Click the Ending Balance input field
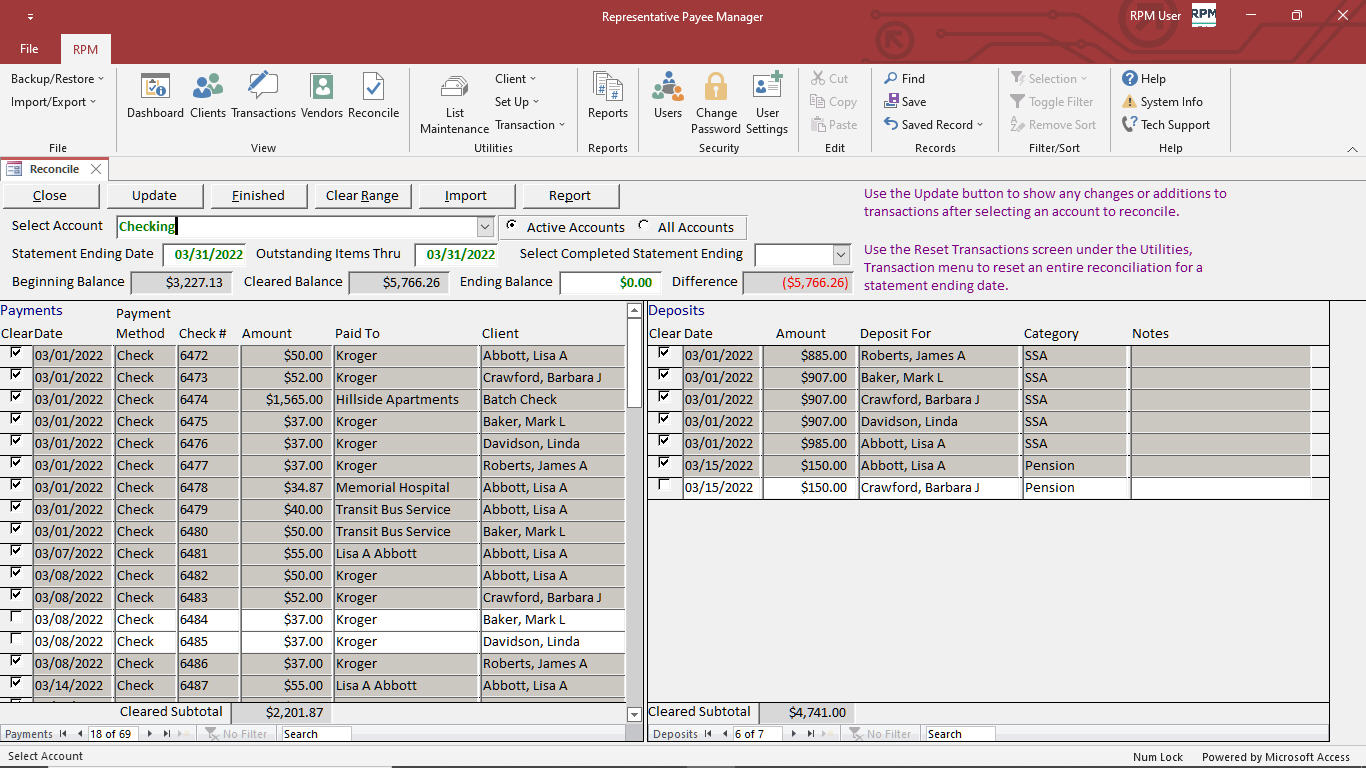 coord(610,283)
